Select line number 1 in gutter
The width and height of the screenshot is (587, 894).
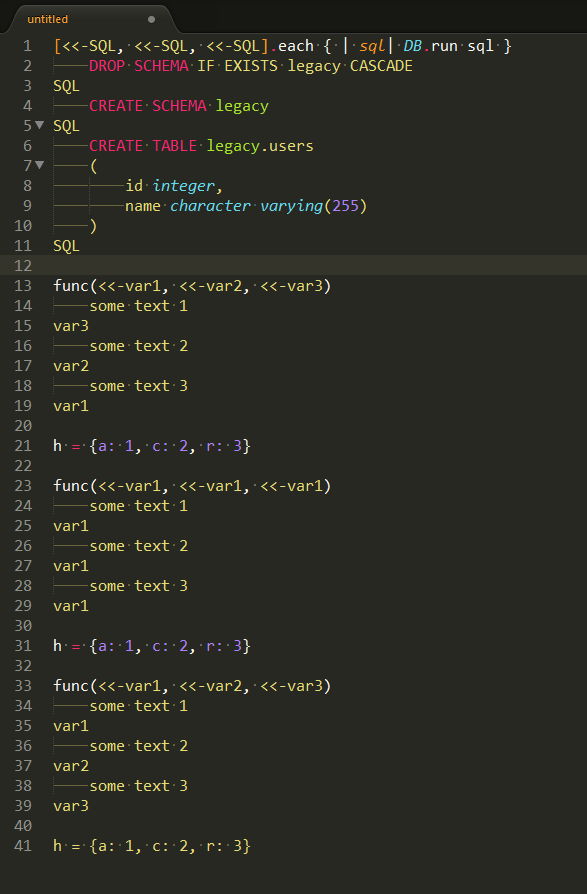click(x=27, y=46)
